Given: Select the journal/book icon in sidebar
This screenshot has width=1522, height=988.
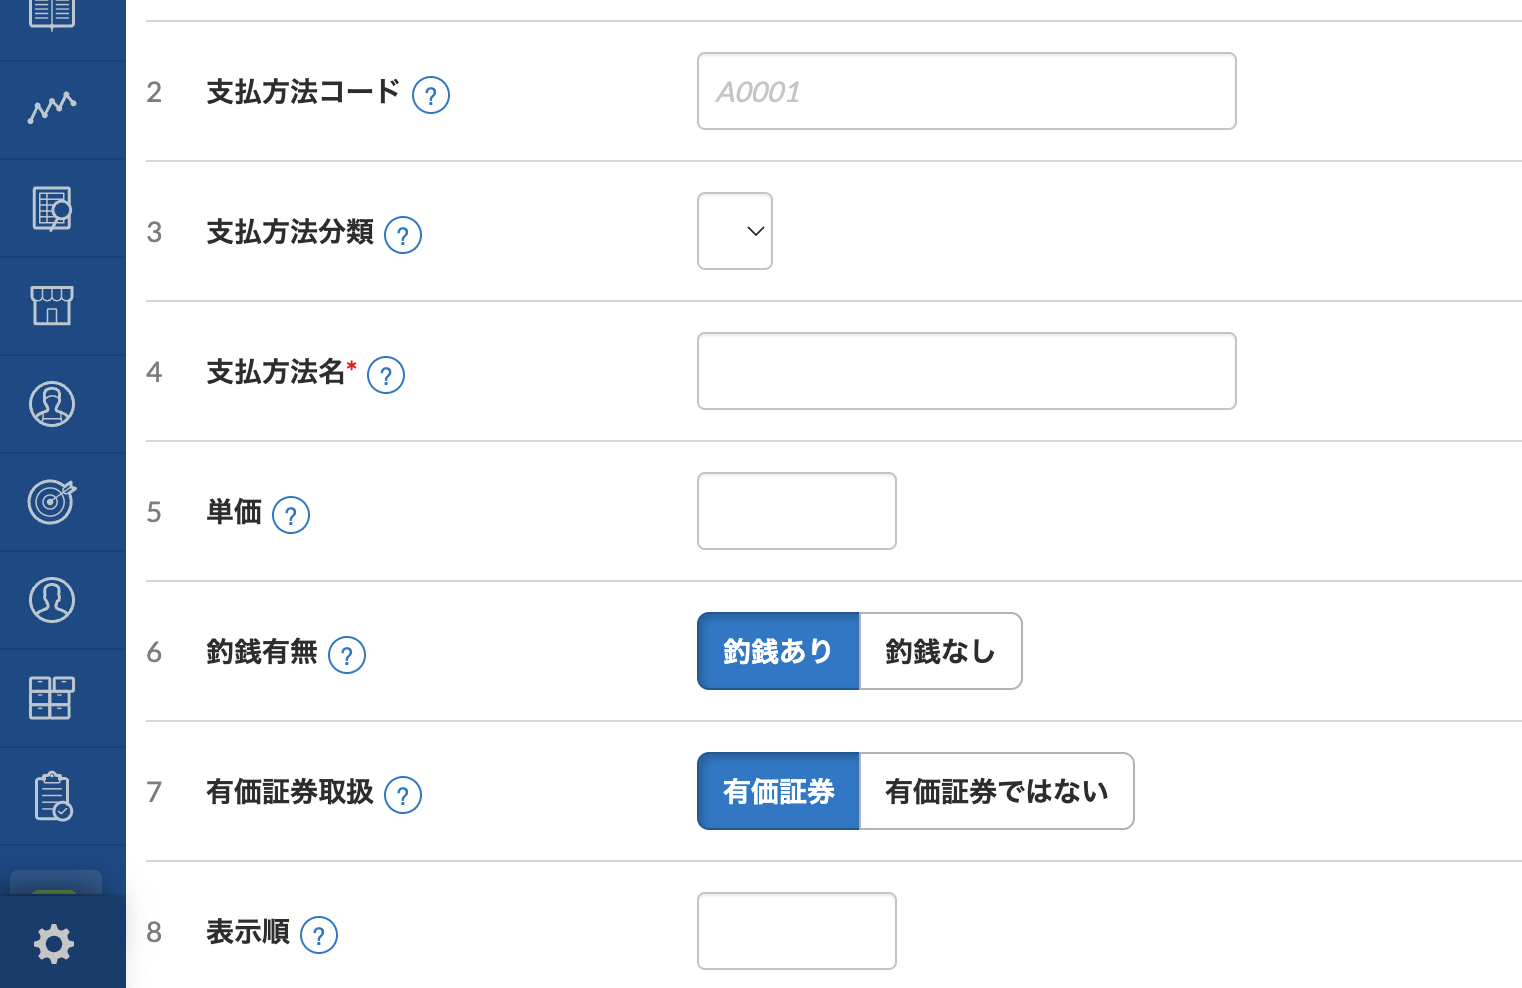Looking at the screenshot, I should [x=52, y=12].
